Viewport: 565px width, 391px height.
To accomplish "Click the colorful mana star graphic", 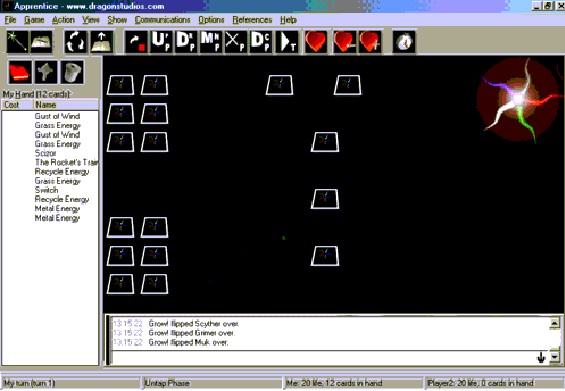I will coord(519,99).
